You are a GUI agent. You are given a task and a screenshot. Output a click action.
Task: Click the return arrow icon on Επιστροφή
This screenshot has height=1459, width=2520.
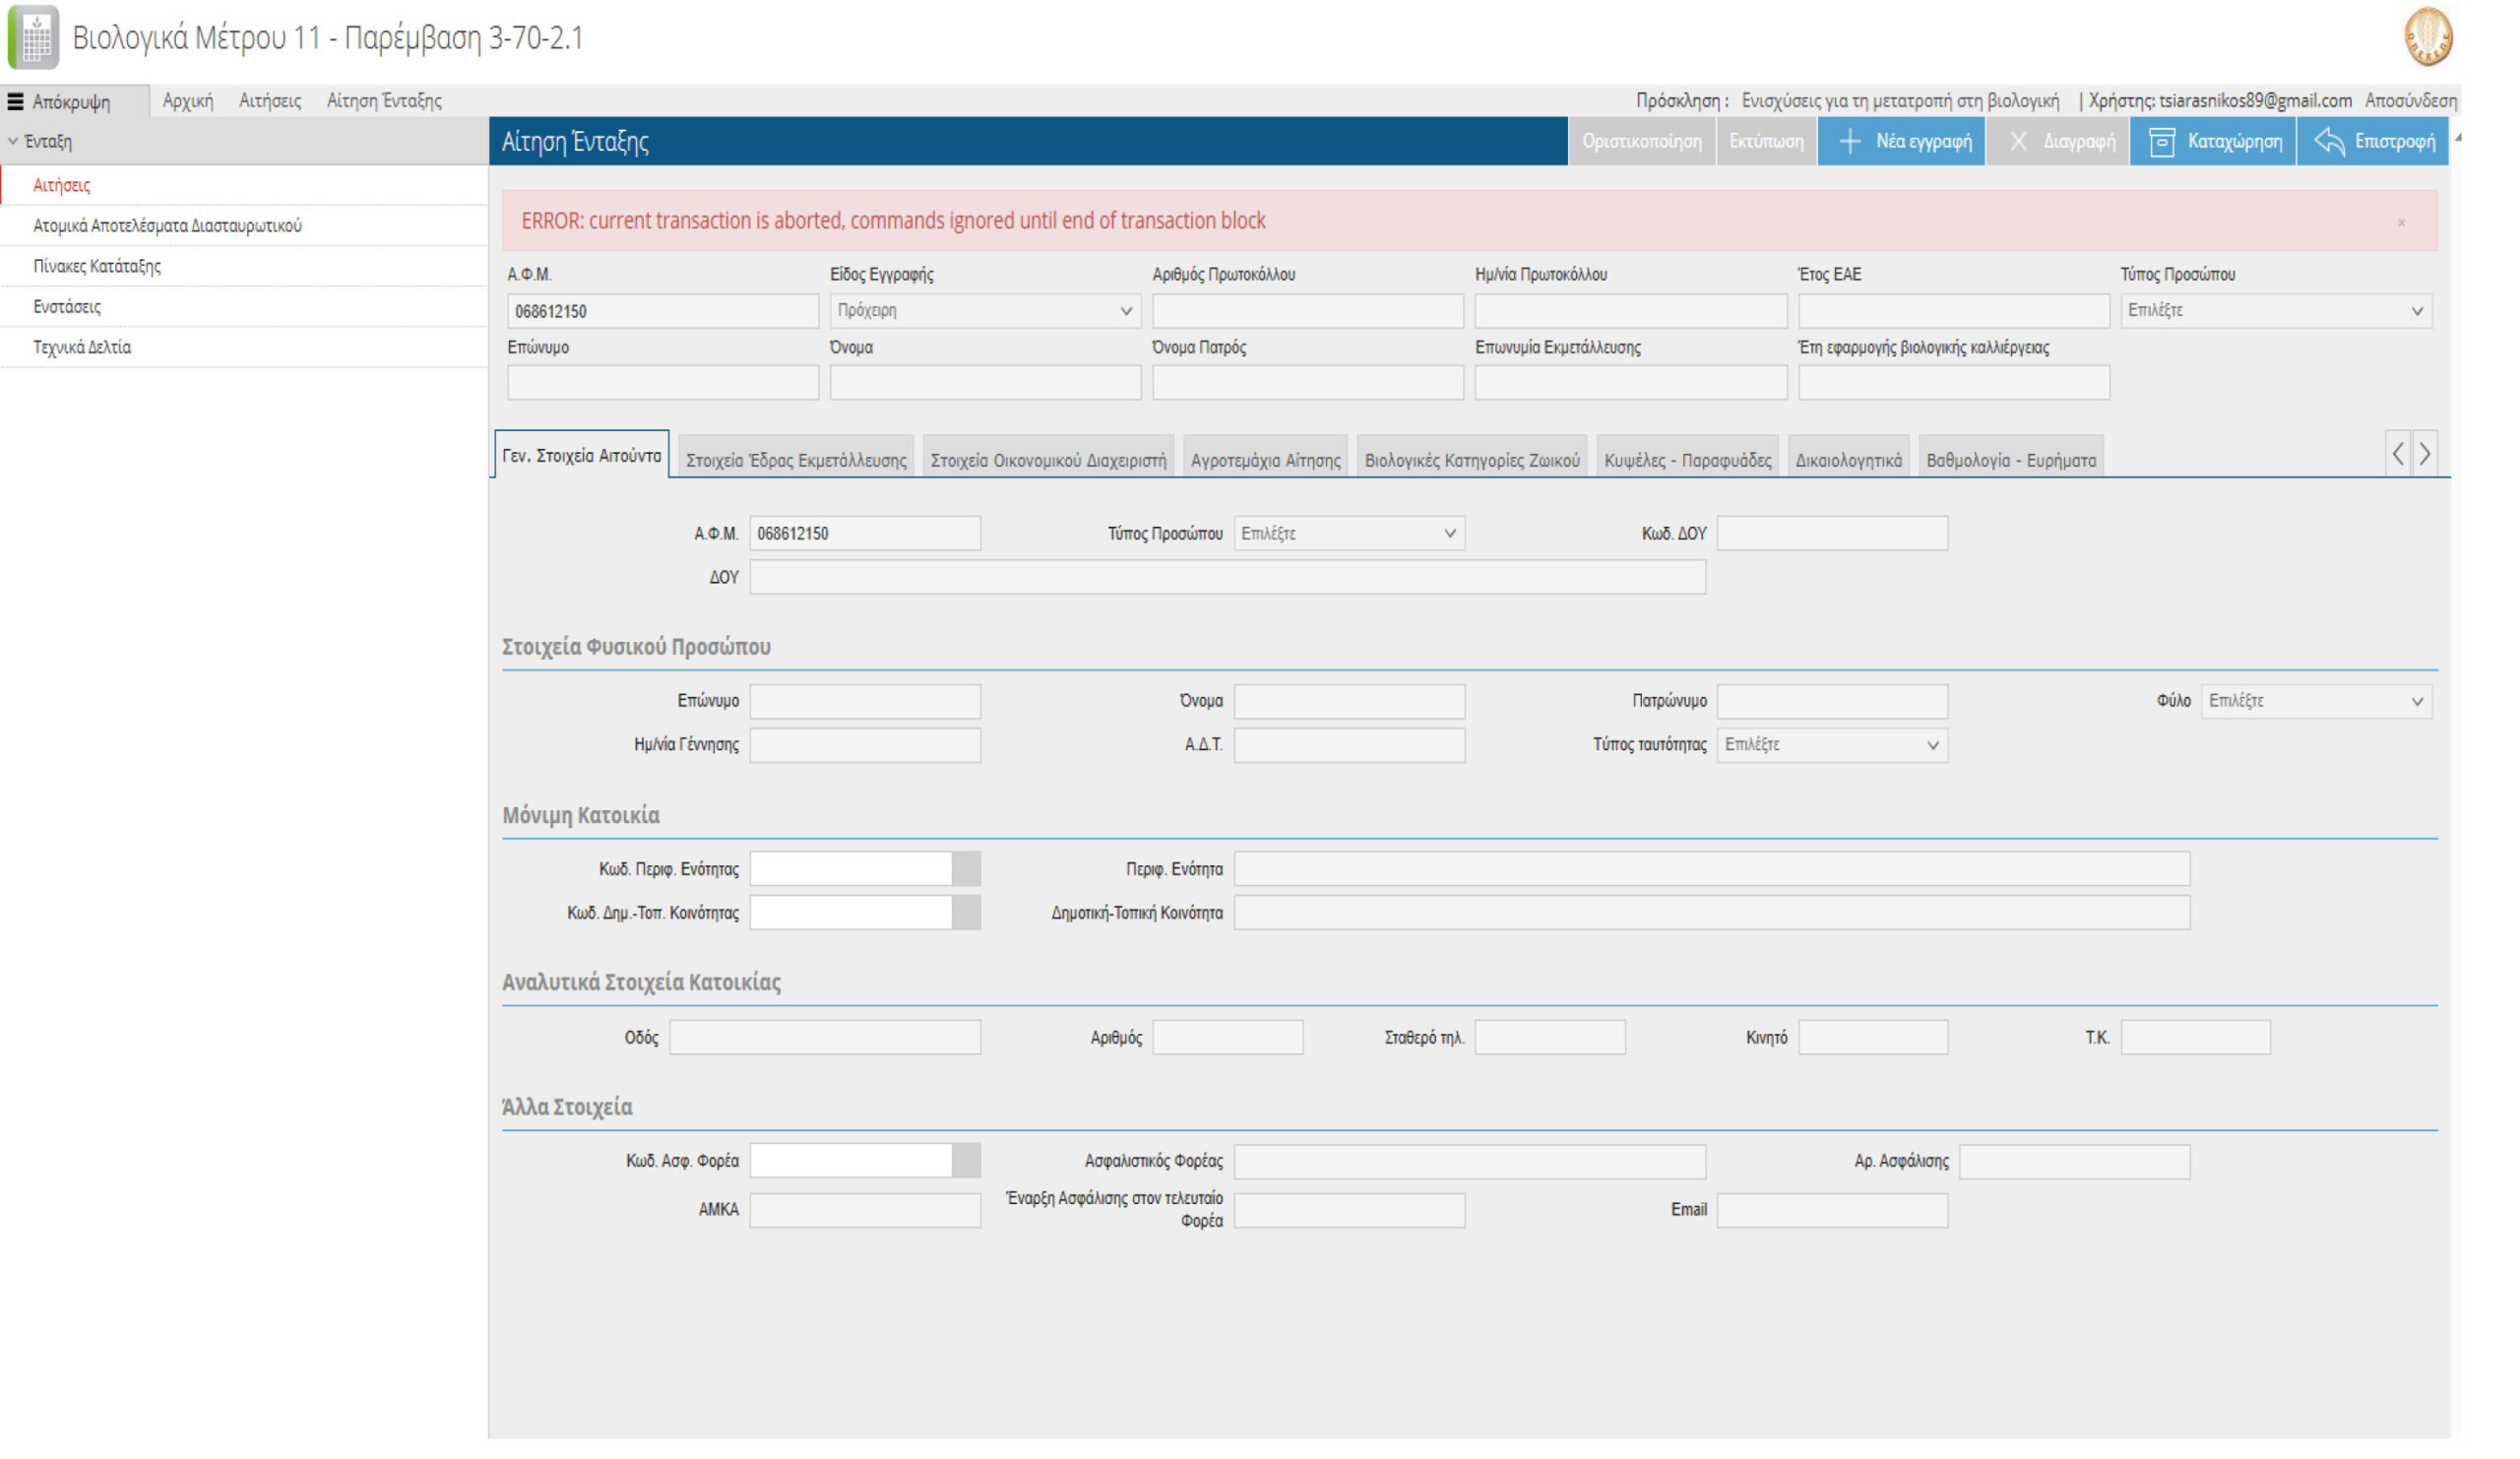(x=2329, y=141)
